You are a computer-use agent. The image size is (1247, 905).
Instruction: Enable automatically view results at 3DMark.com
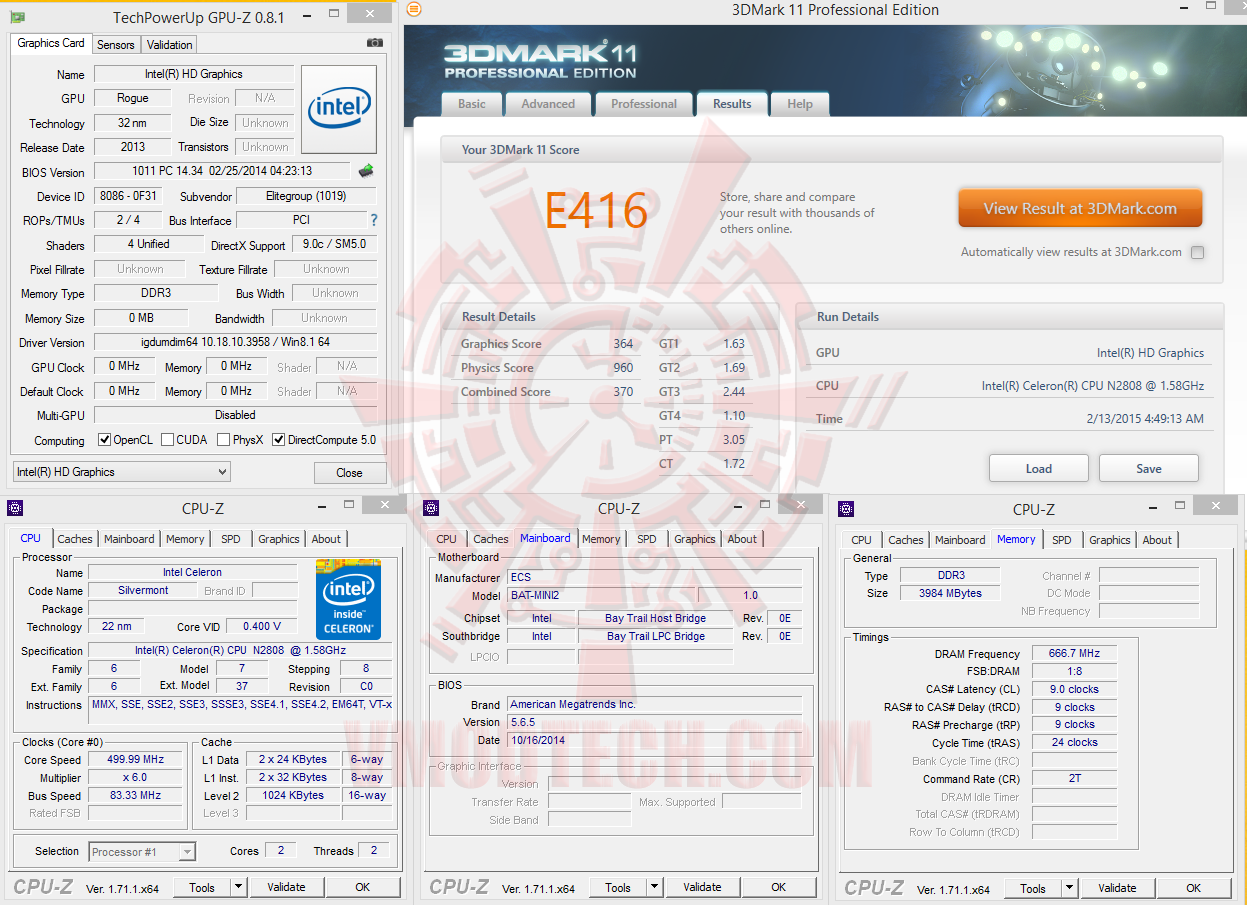1197,253
